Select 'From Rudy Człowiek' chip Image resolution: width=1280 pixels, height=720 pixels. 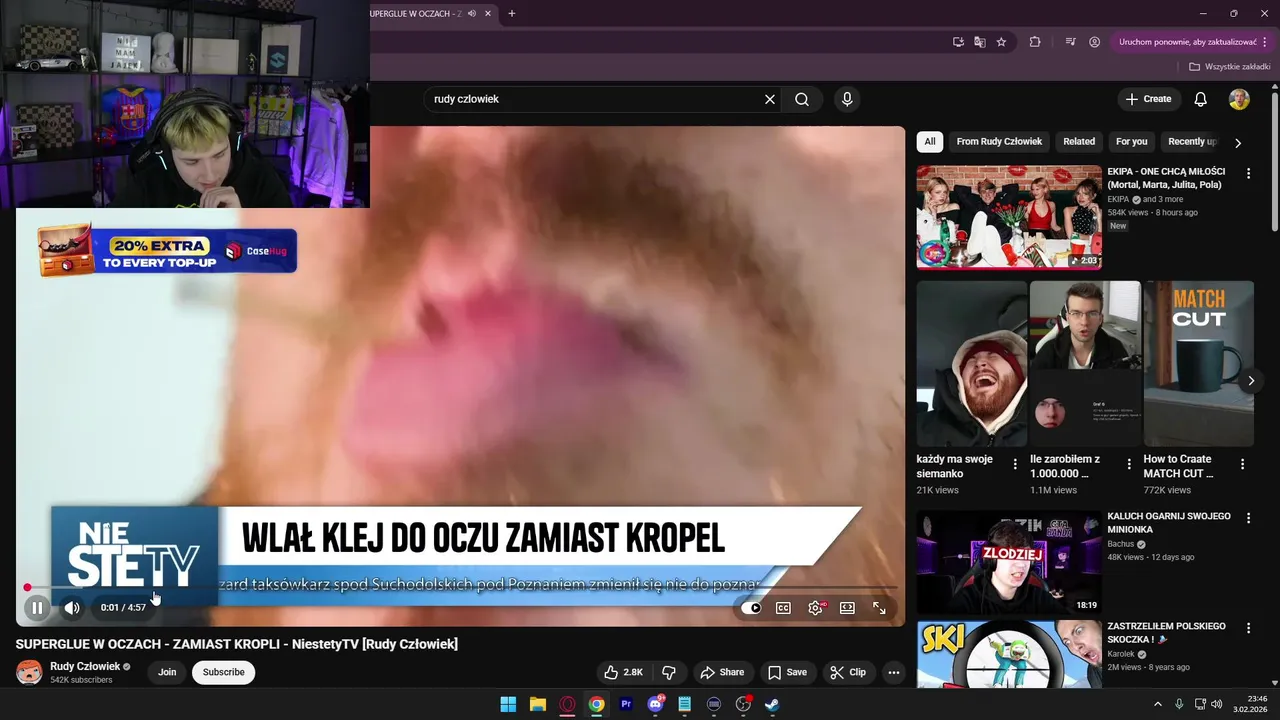(999, 141)
